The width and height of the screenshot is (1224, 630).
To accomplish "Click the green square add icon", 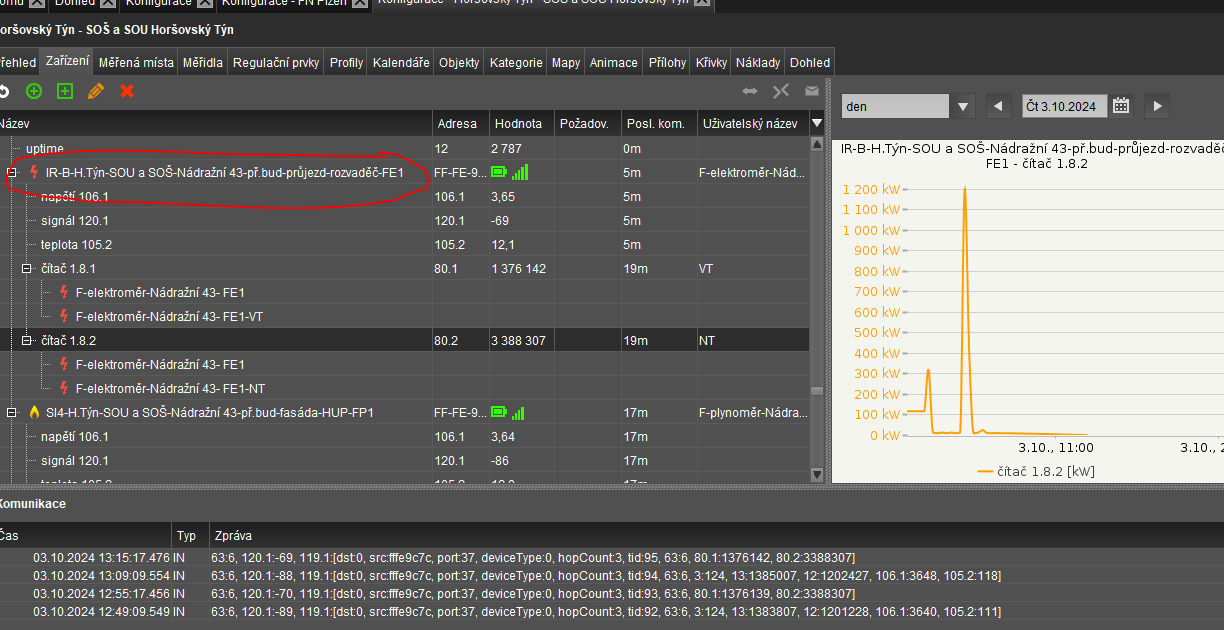I will click(x=65, y=91).
